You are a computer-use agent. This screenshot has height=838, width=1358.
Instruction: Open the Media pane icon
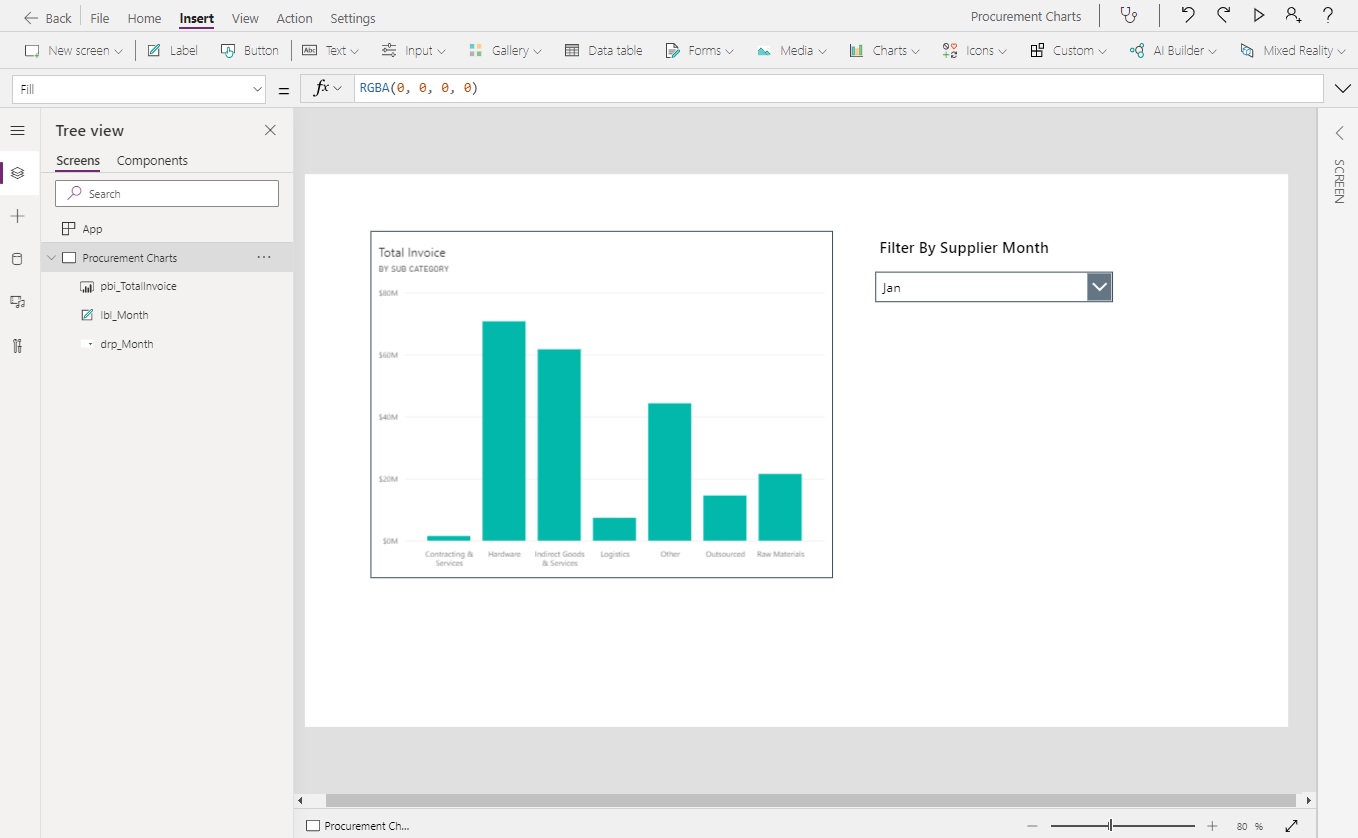pyautogui.click(x=17, y=302)
